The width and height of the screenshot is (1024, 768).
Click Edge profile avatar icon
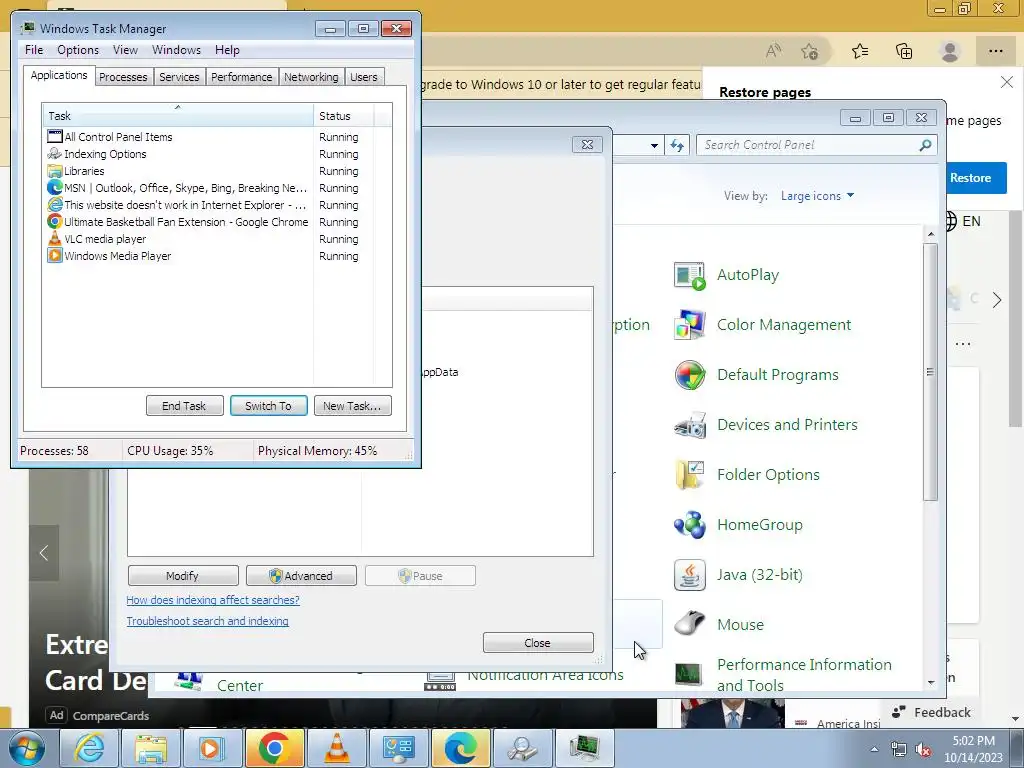point(950,51)
